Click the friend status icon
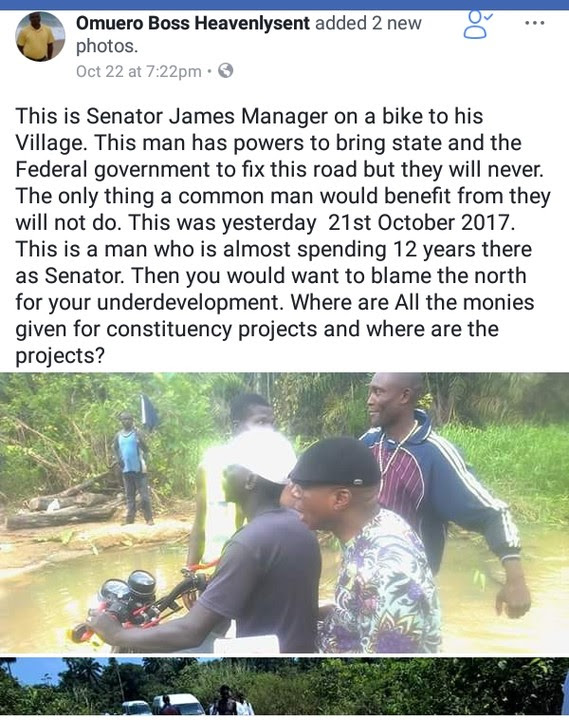 (478, 25)
